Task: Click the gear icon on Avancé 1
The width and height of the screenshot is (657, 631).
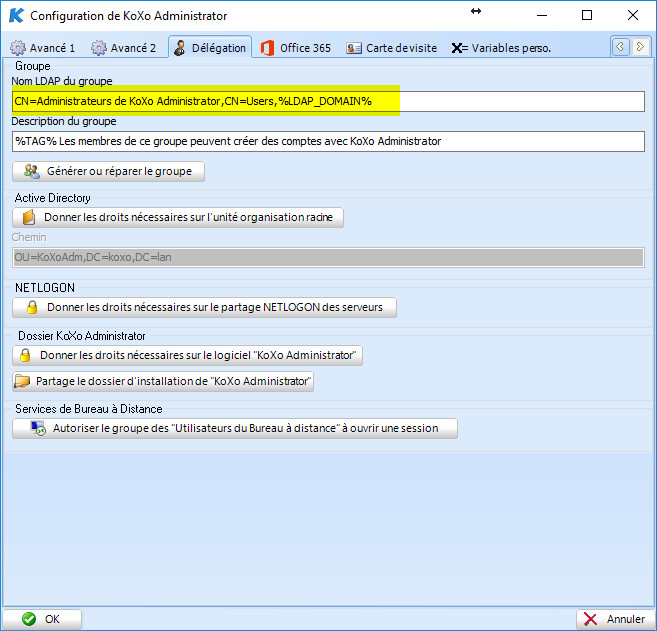Action: [18, 48]
